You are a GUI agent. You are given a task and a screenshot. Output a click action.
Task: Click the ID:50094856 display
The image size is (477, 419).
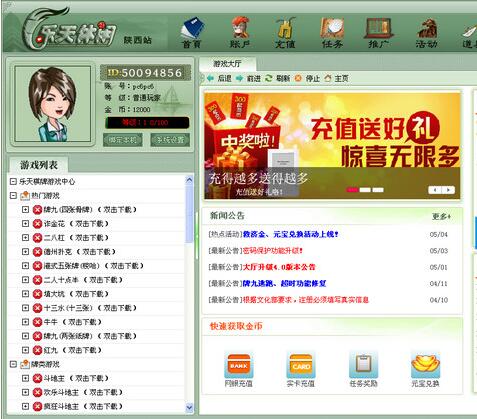coord(145,73)
